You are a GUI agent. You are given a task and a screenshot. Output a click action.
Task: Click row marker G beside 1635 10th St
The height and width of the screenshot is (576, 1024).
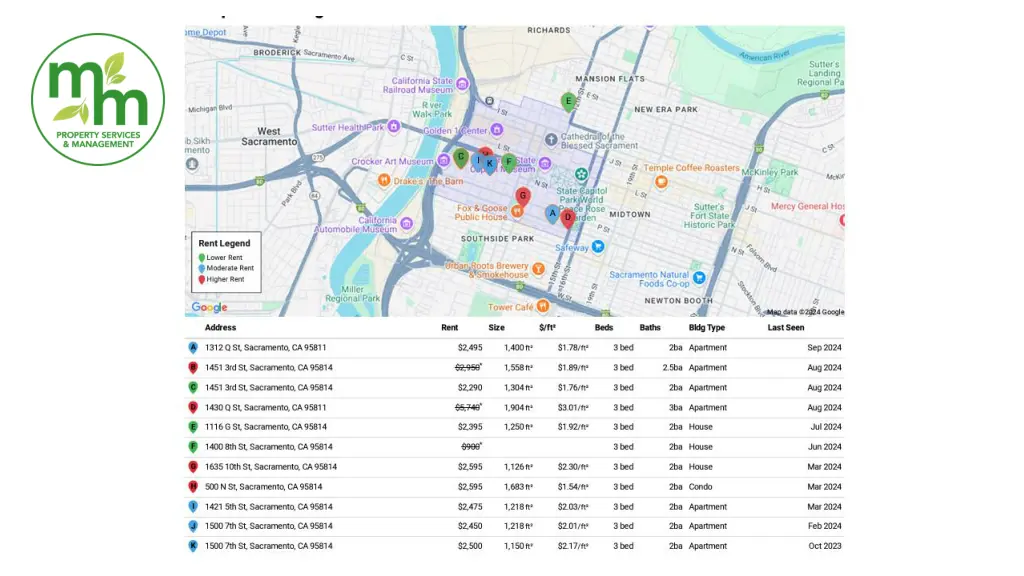pos(193,467)
